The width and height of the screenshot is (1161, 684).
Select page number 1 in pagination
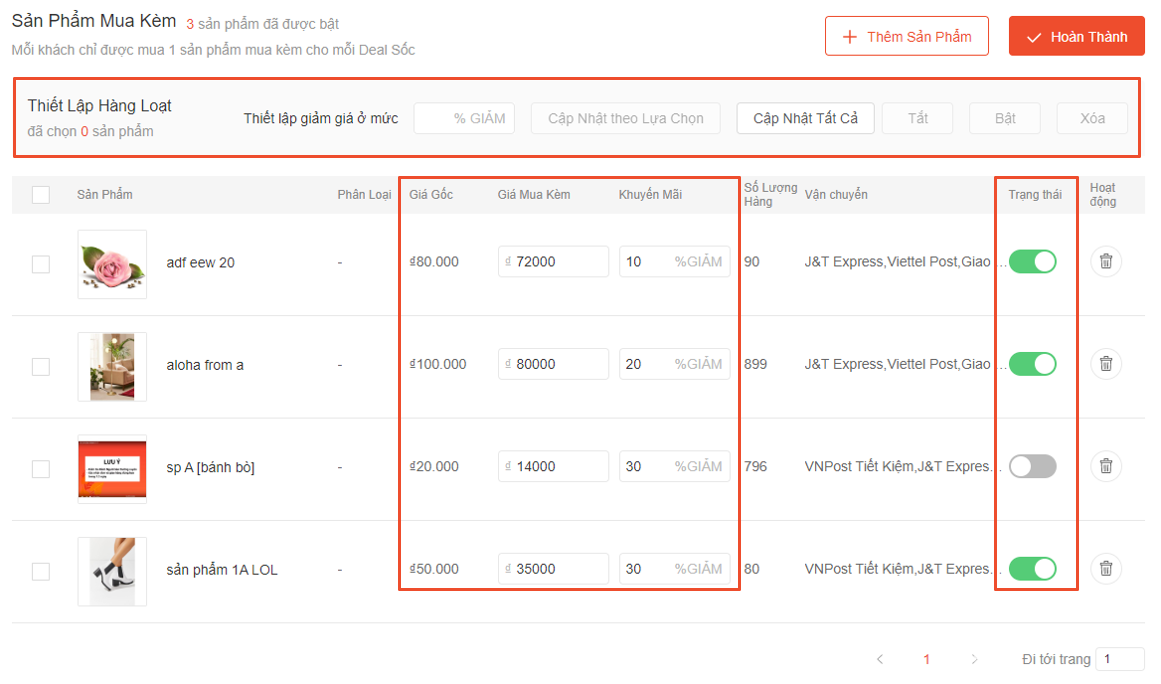click(x=927, y=659)
